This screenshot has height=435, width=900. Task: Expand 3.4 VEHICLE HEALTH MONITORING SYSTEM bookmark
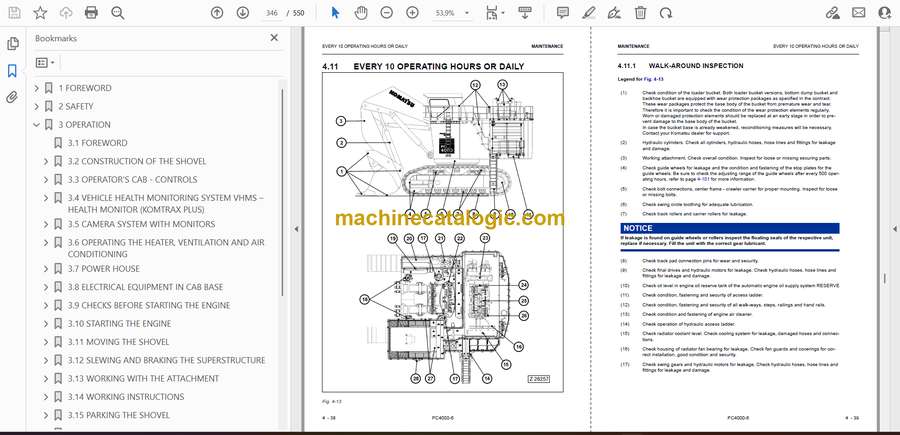[x=46, y=198]
